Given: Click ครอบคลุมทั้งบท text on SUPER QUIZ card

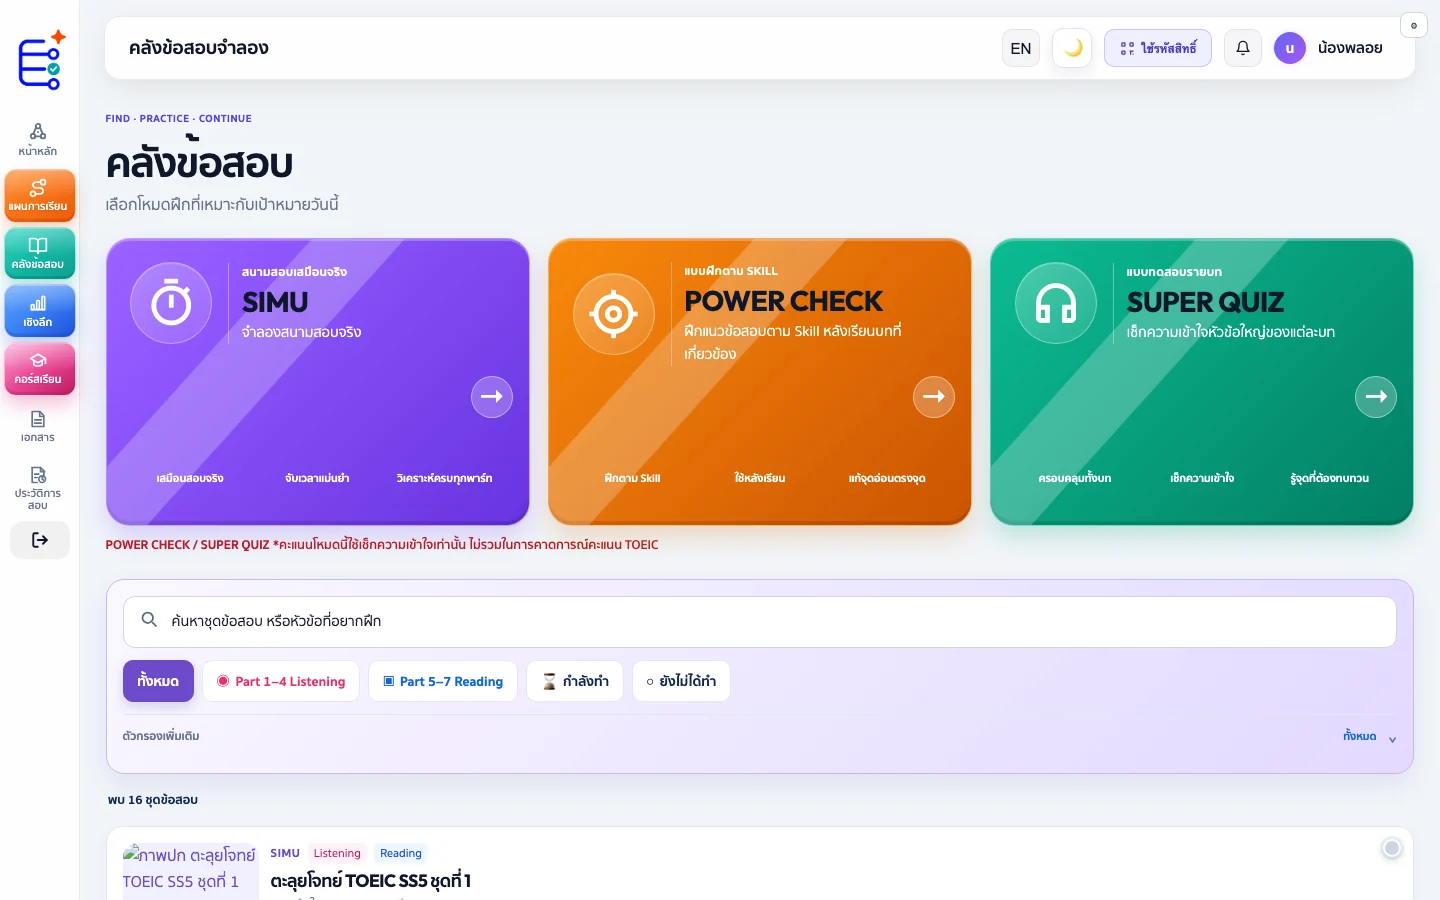Looking at the screenshot, I should click(1075, 478).
